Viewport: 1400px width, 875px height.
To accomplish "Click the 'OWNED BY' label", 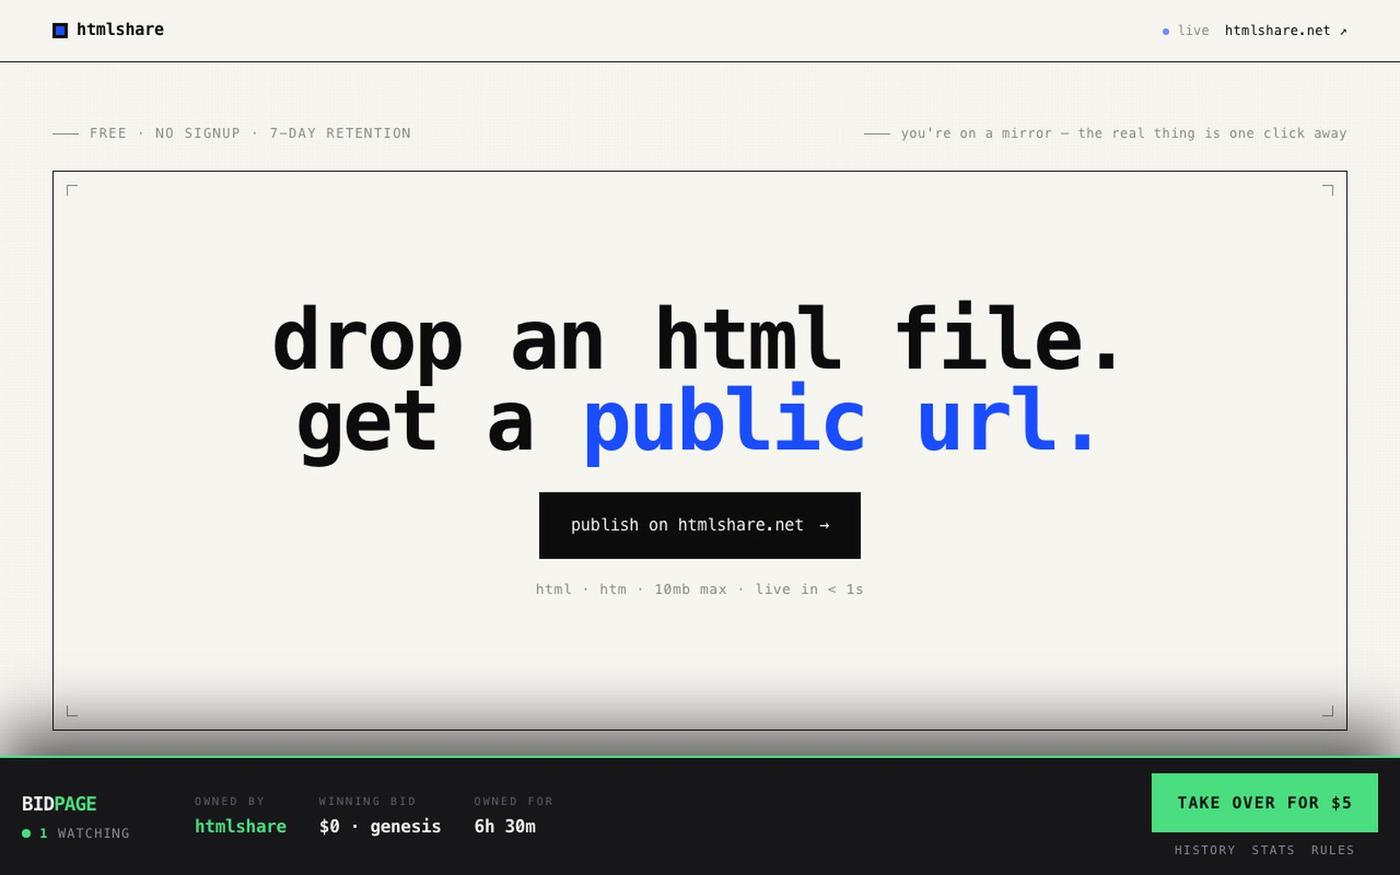I will click(x=229, y=801).
